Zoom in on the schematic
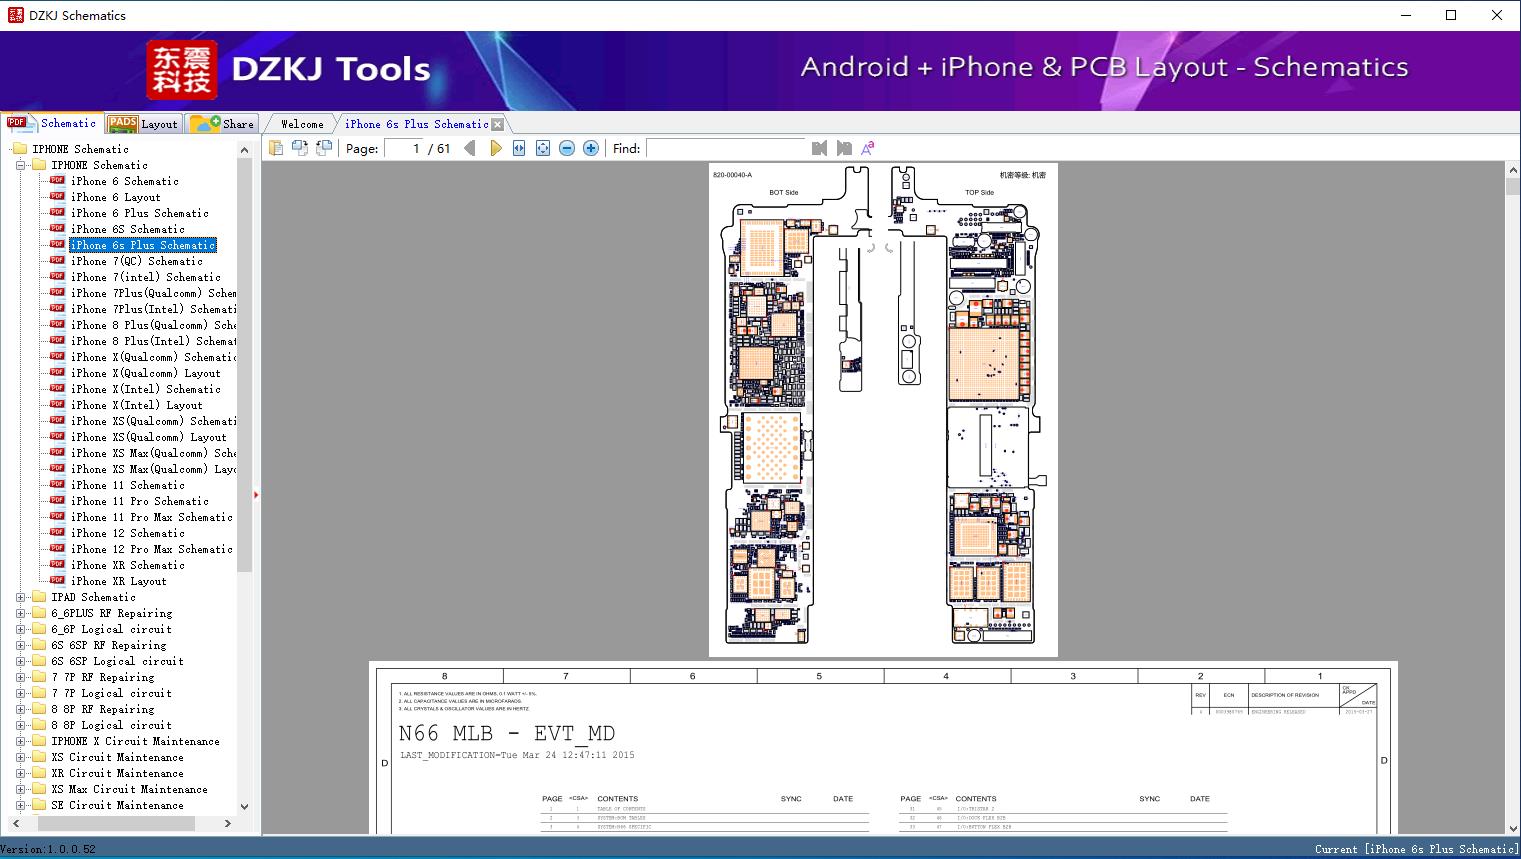Viewport: 1521px width, 859px height. tap(591, 148)
